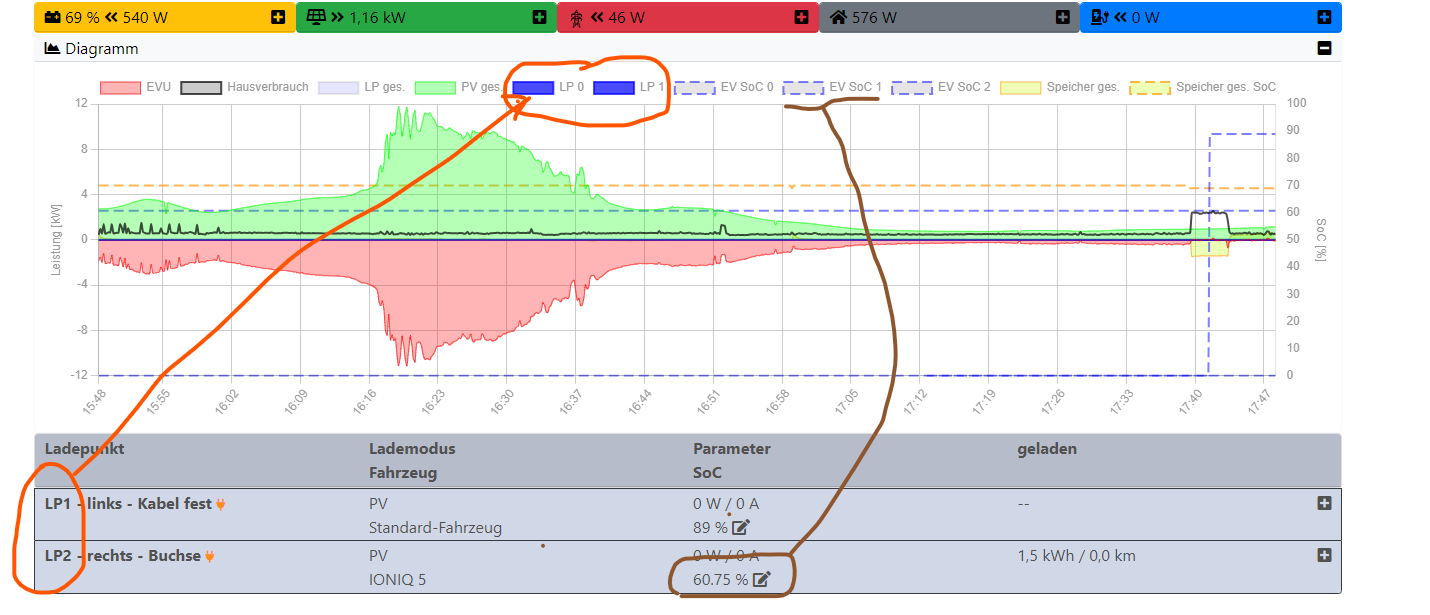This screenshot has width=1430, height=615.
Task: Click the plug icon next to LP1
Action: click(221, 504)
